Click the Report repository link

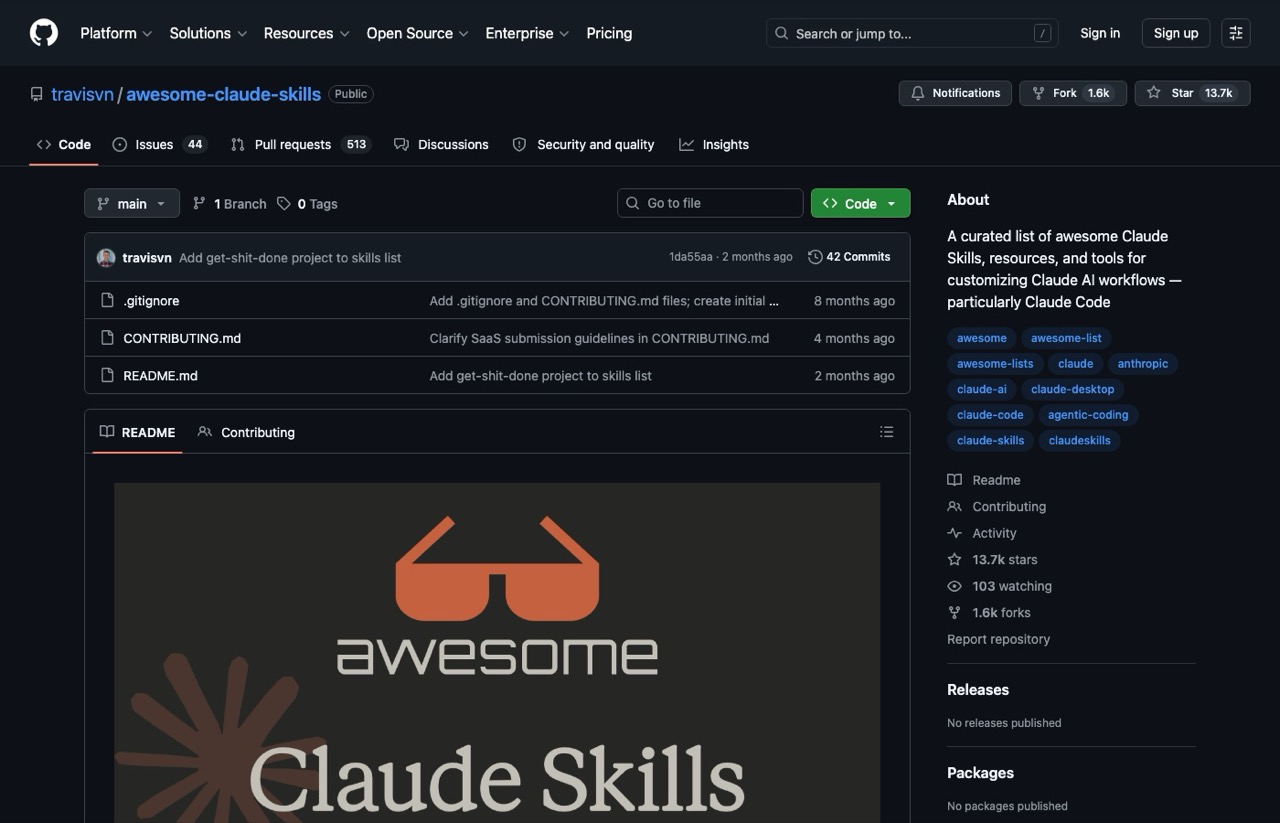[998, 639]
